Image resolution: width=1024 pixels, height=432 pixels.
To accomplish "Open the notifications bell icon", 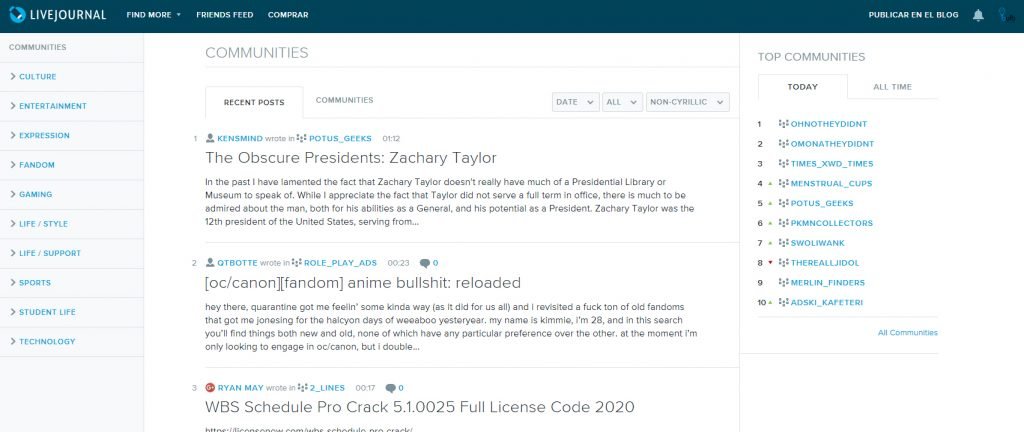I will (x=977, y=15).
